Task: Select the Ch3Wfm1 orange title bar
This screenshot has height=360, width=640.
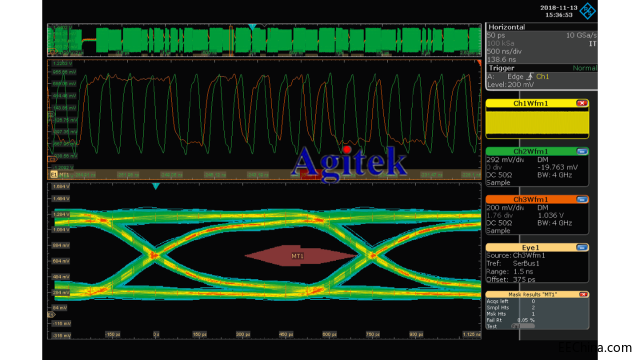Action: (531, 200)
